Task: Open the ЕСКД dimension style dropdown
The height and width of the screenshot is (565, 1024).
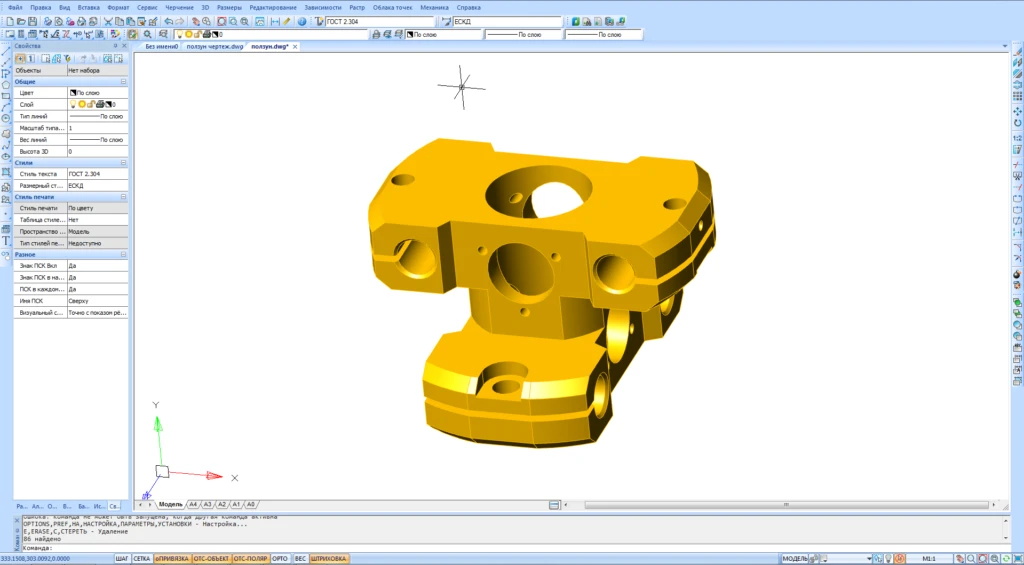Action: click(505, 21)
